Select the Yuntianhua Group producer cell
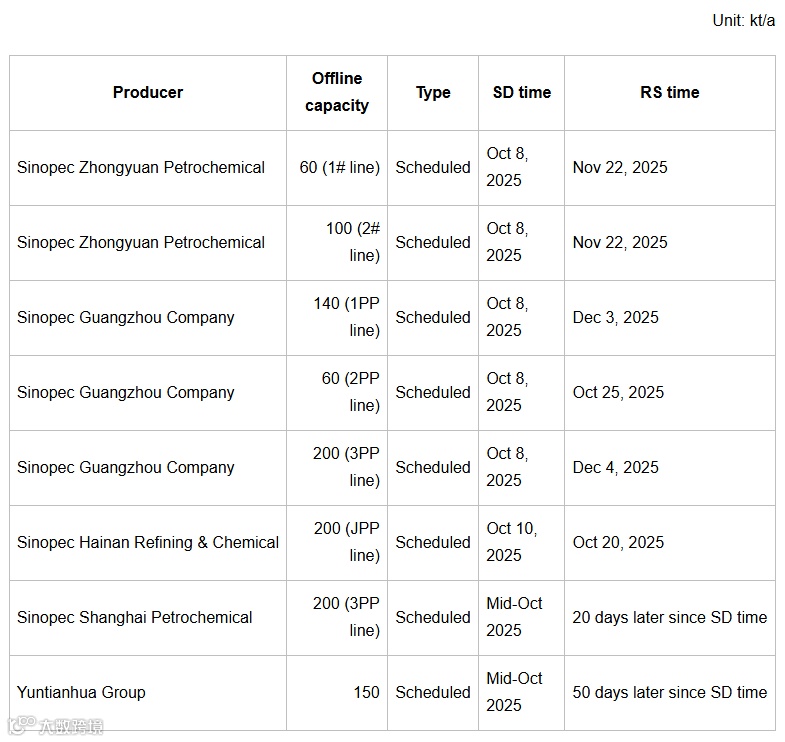This screenshot has height=742, width=785. (81, 692)
